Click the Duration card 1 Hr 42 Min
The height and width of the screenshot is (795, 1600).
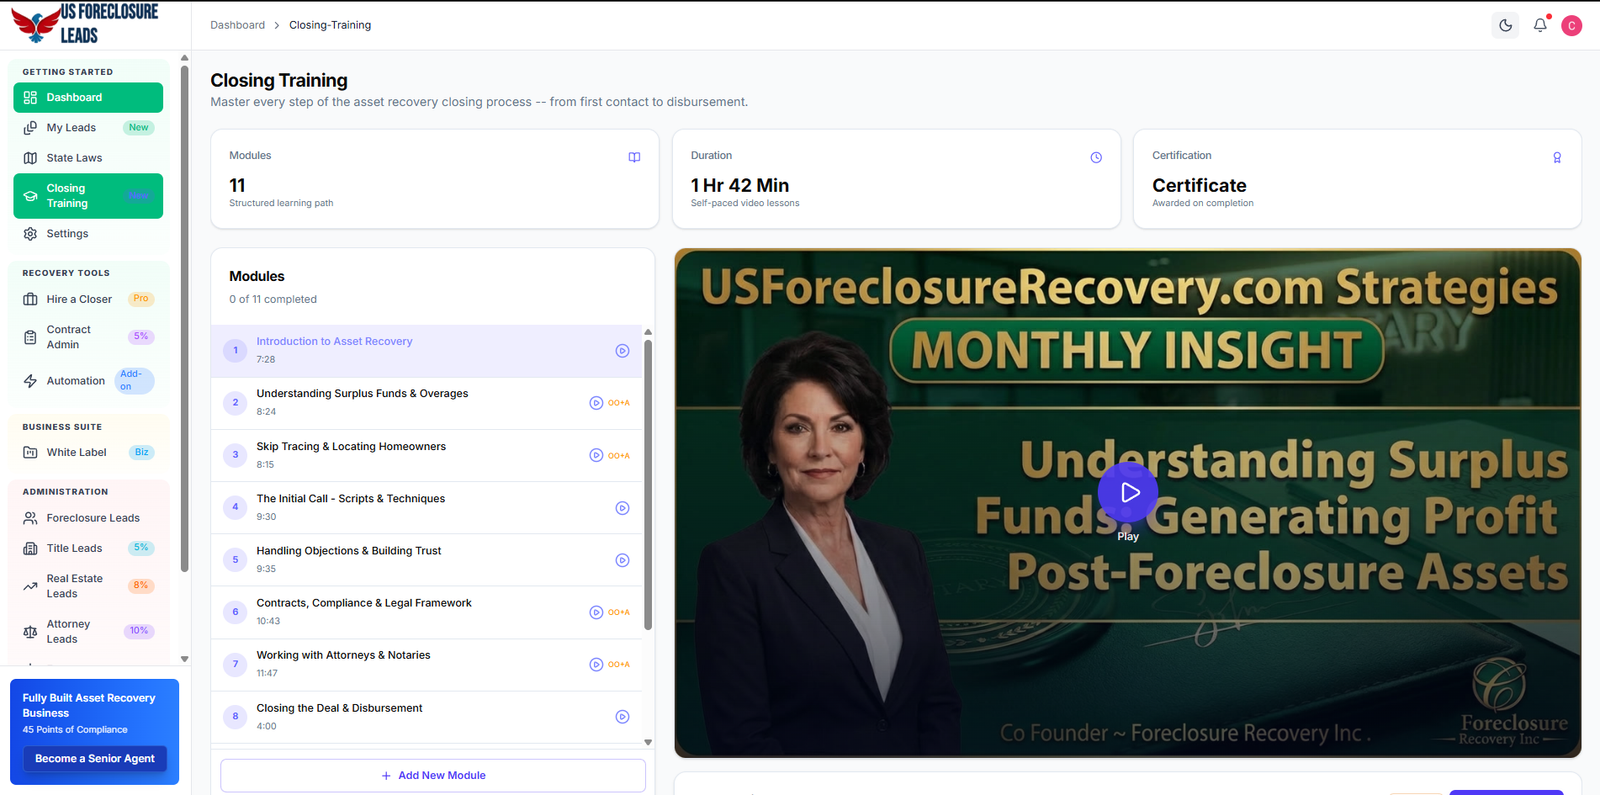click(x=896, y=179)
